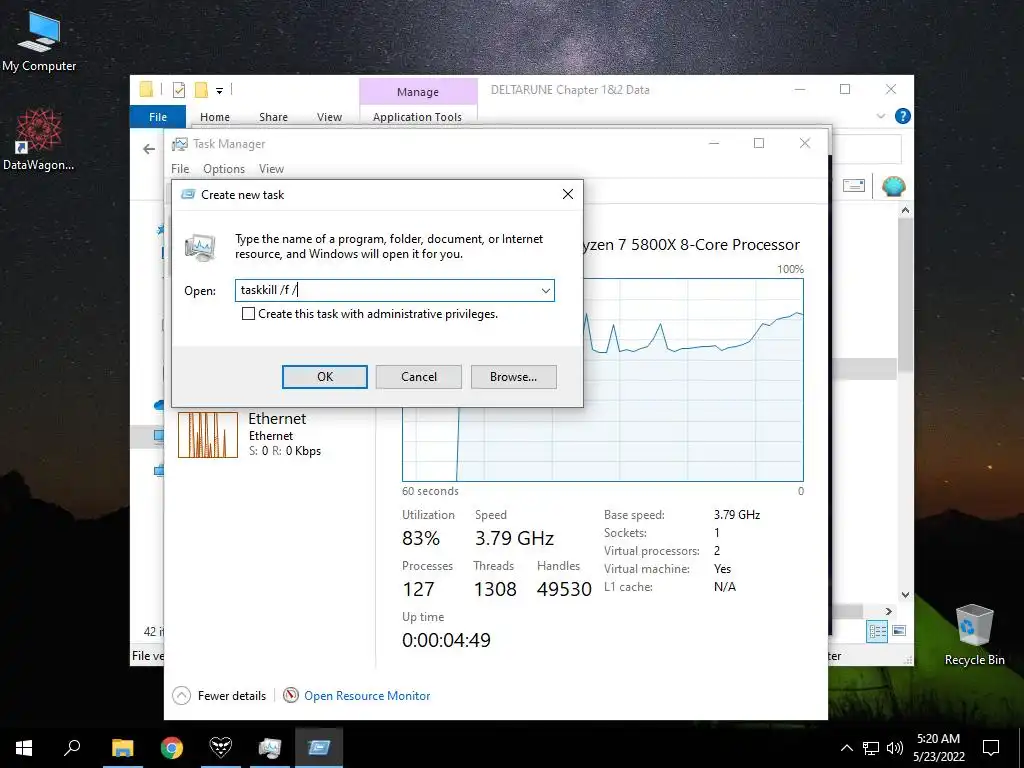1024x768 pixels.
Task: Open Explorer's blue File tab
Action: (x=158, y=117)
